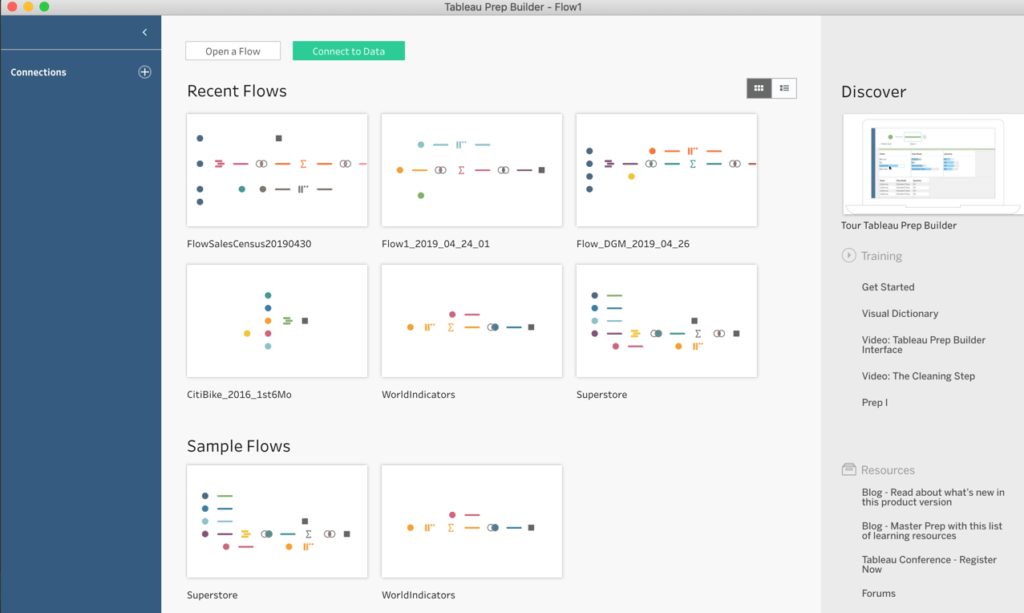
Task: Select the Flow1_2019_04_24_01 flow name
Action: point(436,244)
